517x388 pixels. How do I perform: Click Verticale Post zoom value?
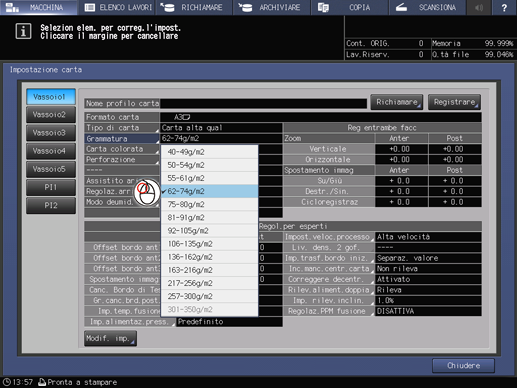(455, 149)
